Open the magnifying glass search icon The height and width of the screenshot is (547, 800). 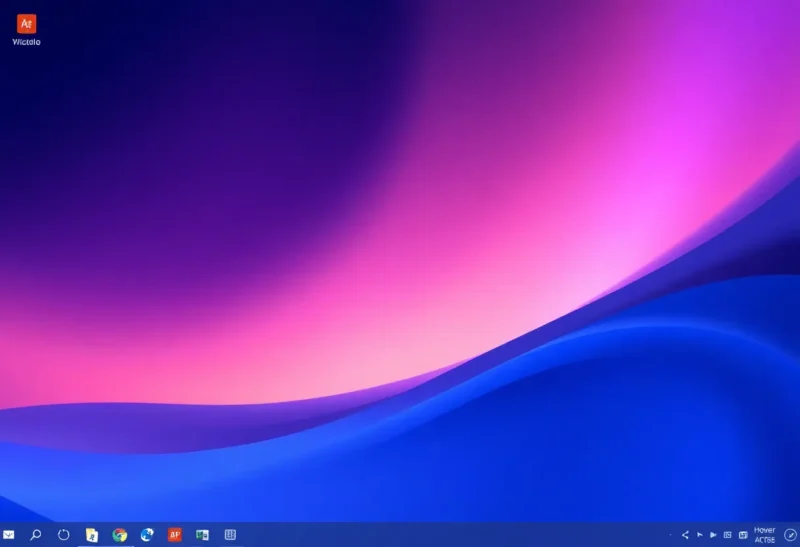click(x=36, y=535)
